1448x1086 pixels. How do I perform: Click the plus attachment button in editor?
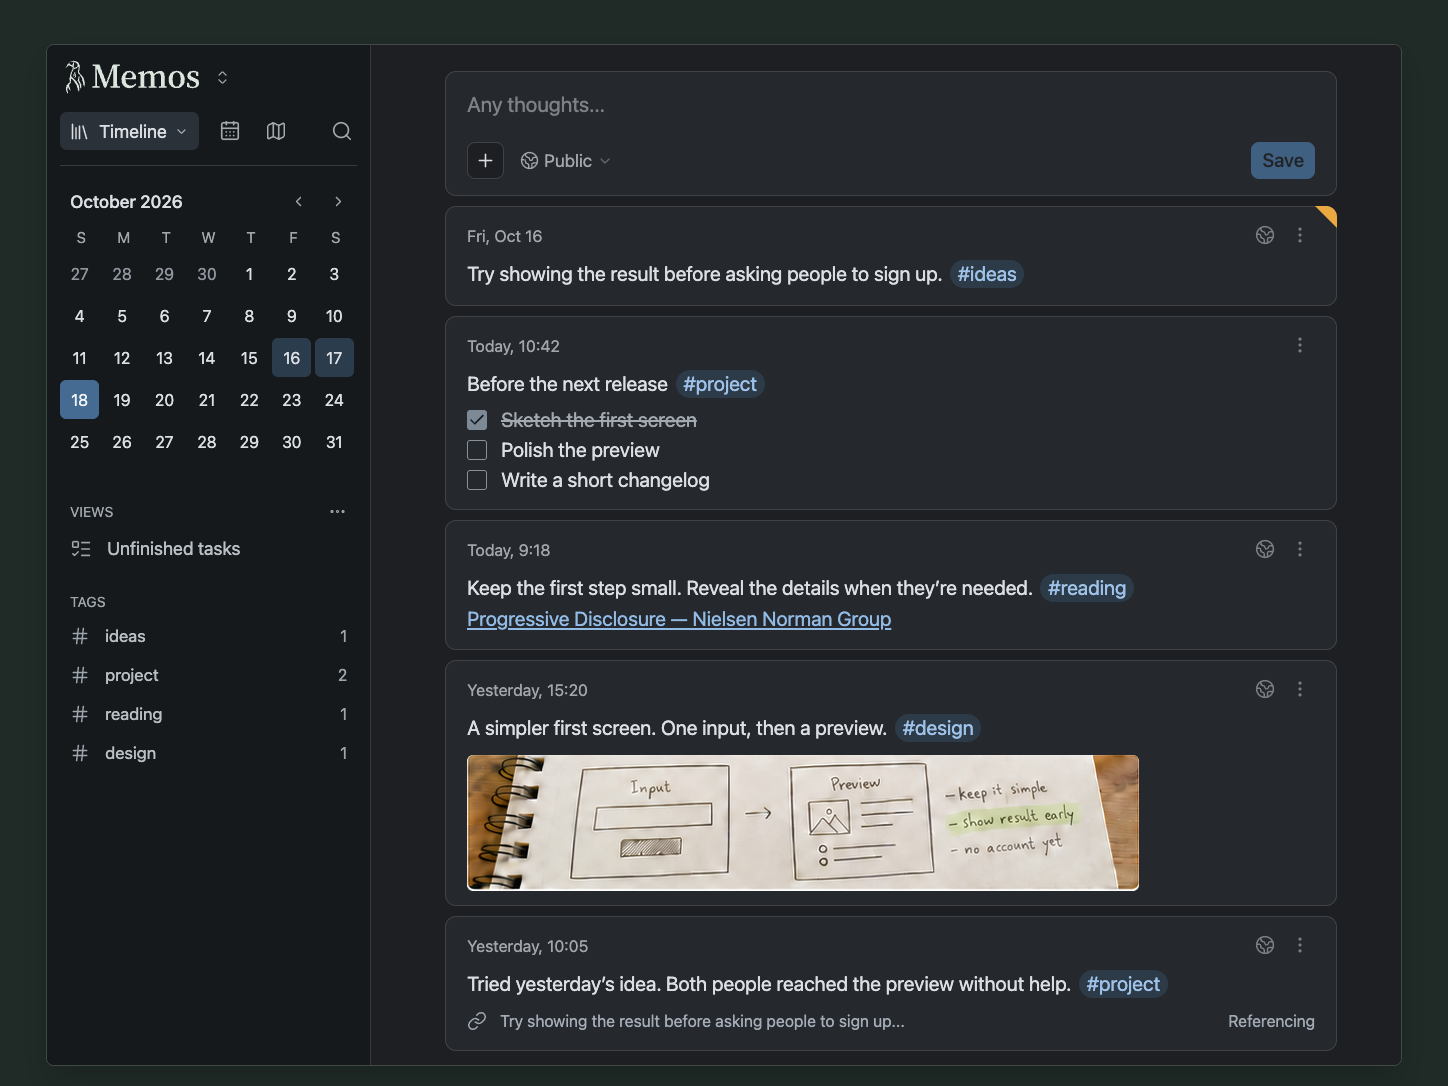[485, 160]
